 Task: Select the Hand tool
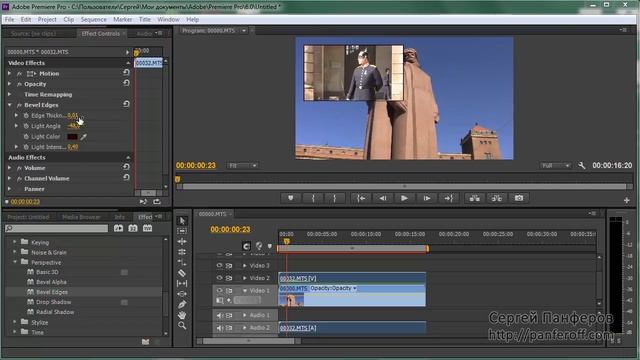(x=182, y=315)
